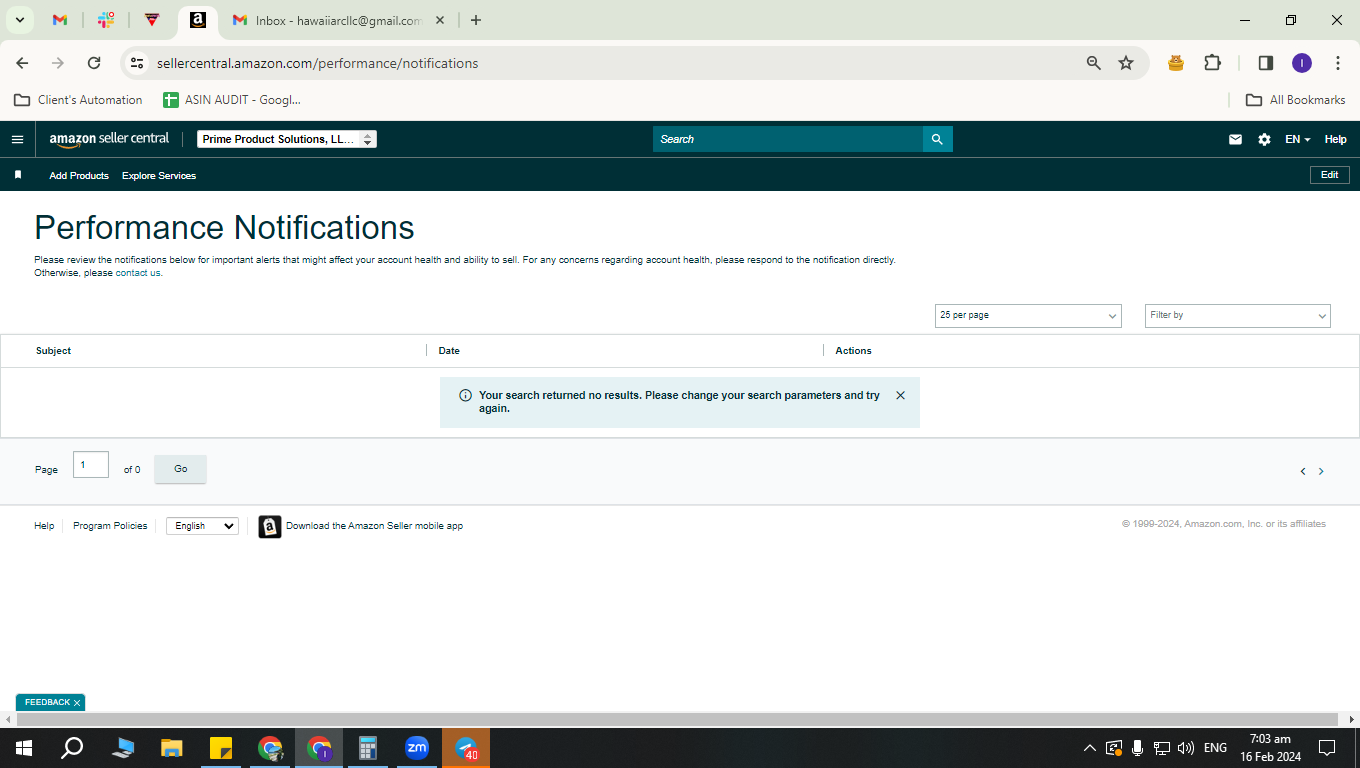The height and width of the screenshot is (768, 1360).
Task: Open the Help link in header
Action: pyautogui.click(x=1336, y=139)
